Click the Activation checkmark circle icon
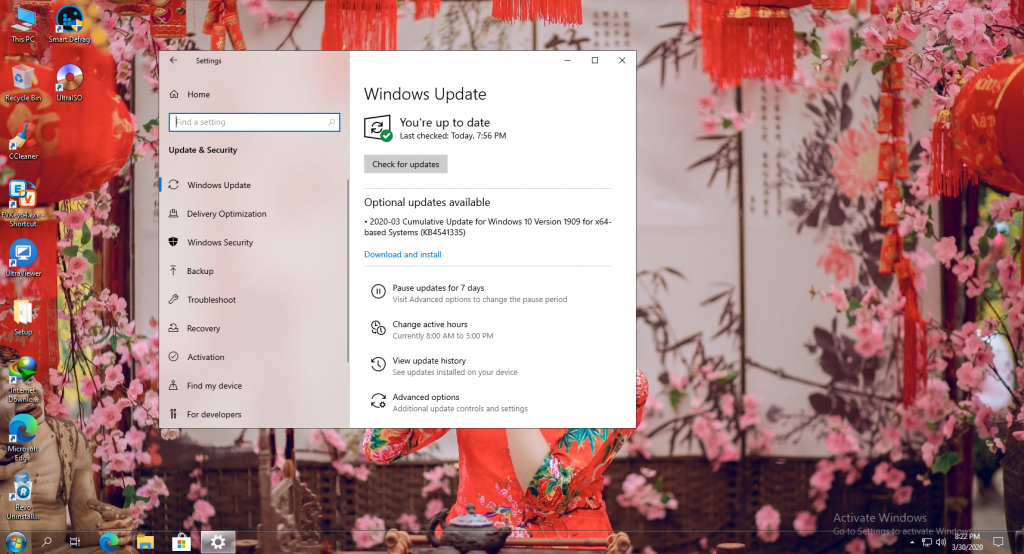 point(173,357)
